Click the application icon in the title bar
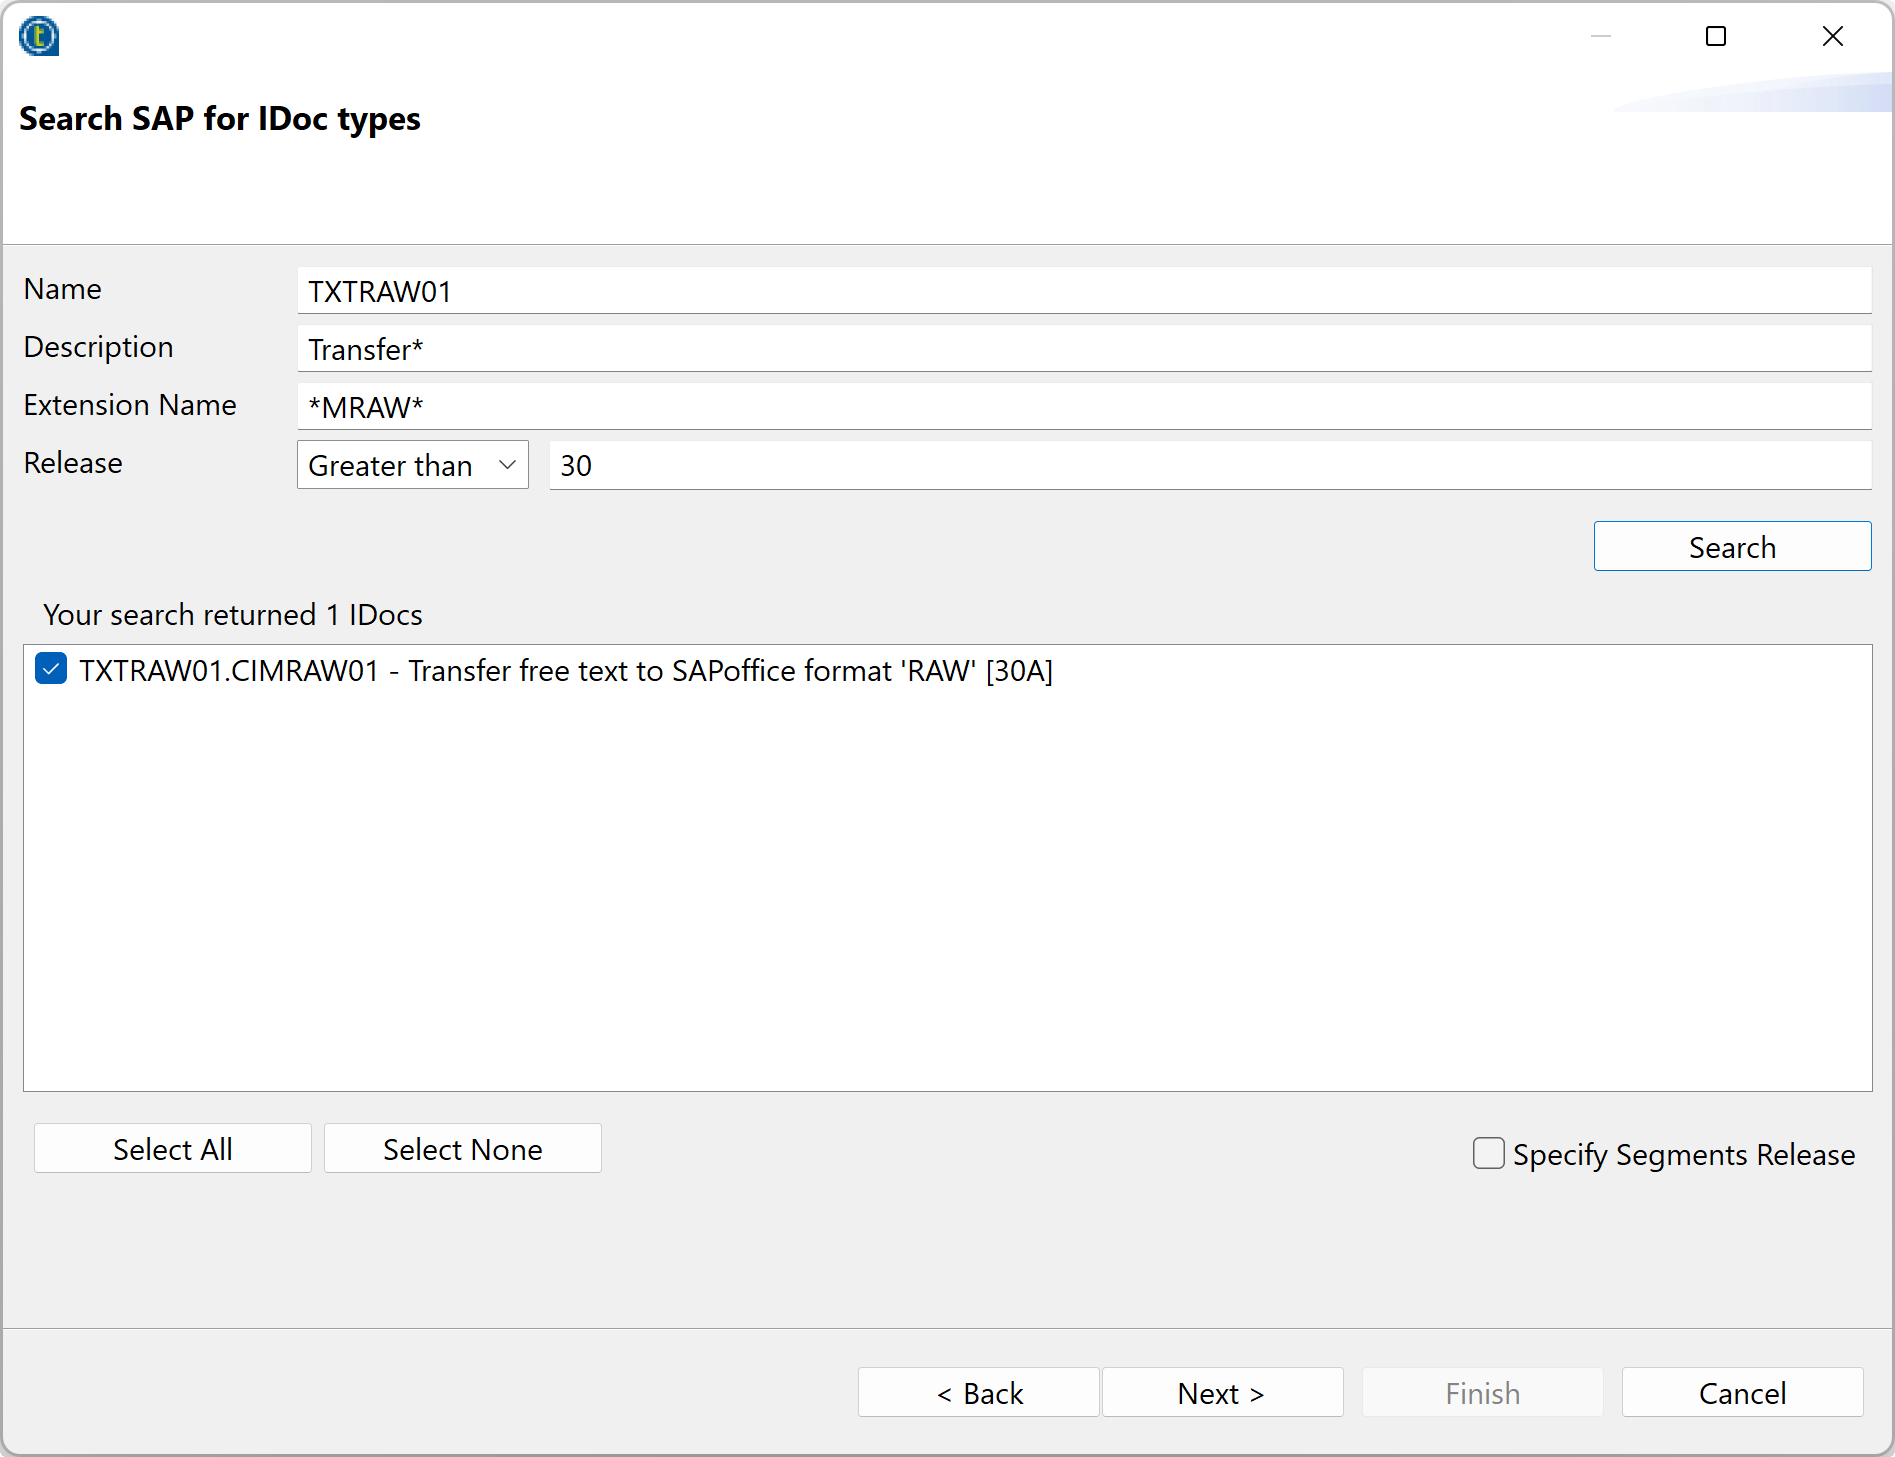The width and height of the screenshot is (1895, 1457). [x=38, y=36]
